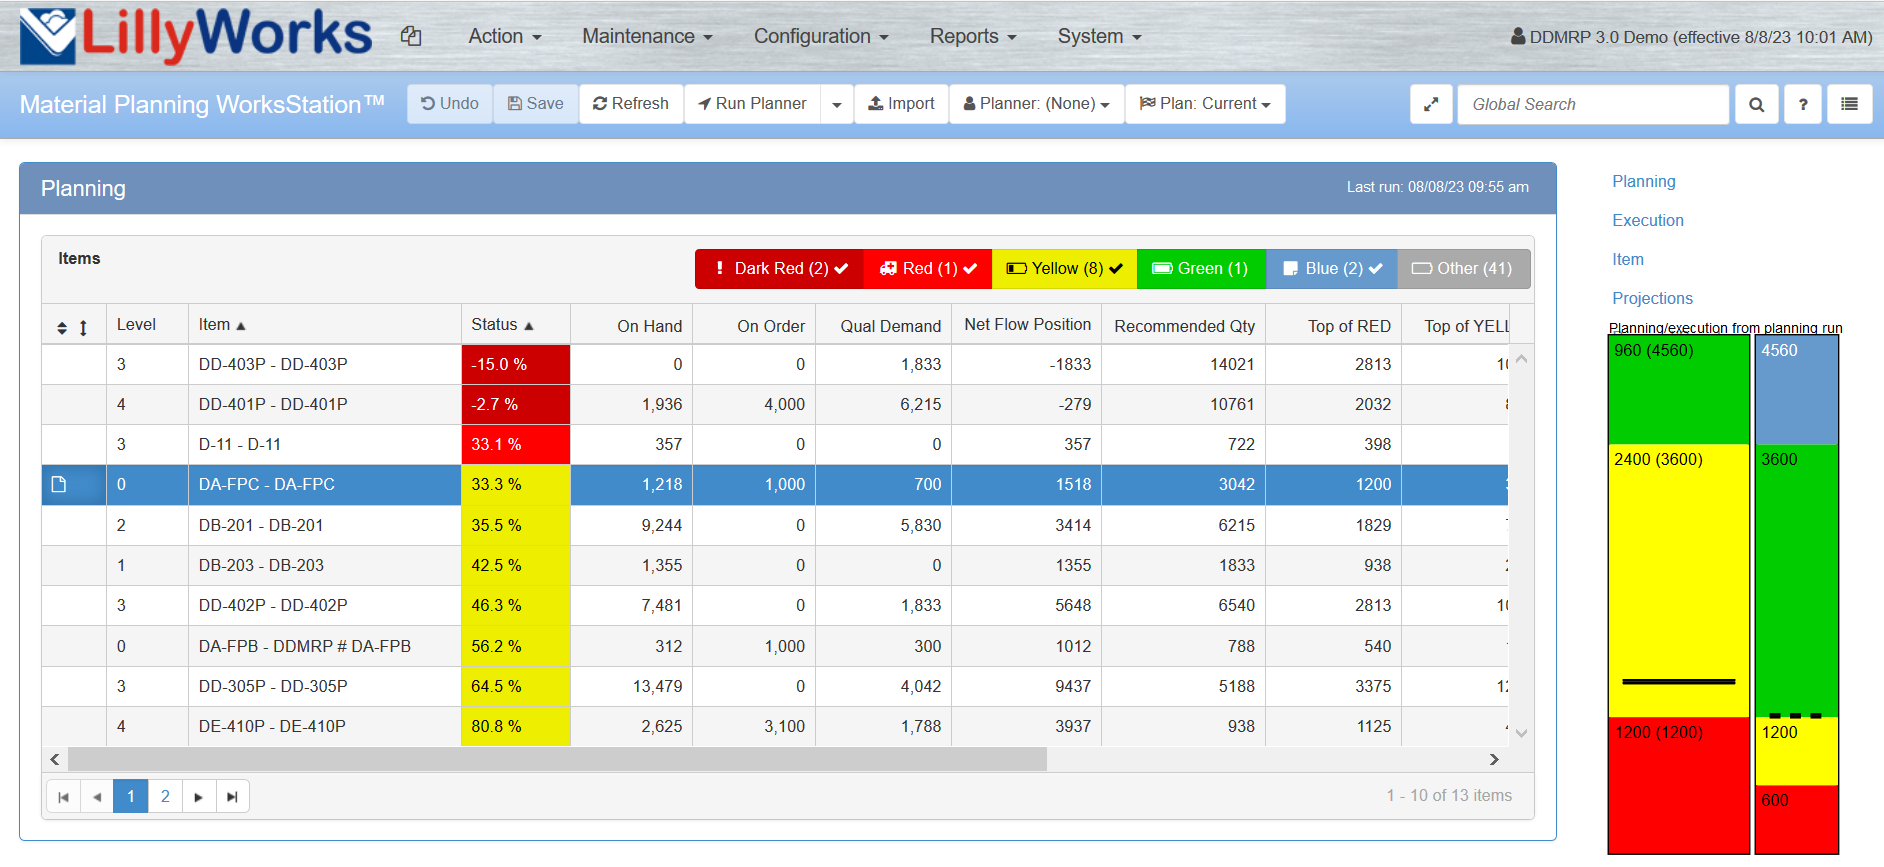Go to page 2 of items

coord(165,797)
